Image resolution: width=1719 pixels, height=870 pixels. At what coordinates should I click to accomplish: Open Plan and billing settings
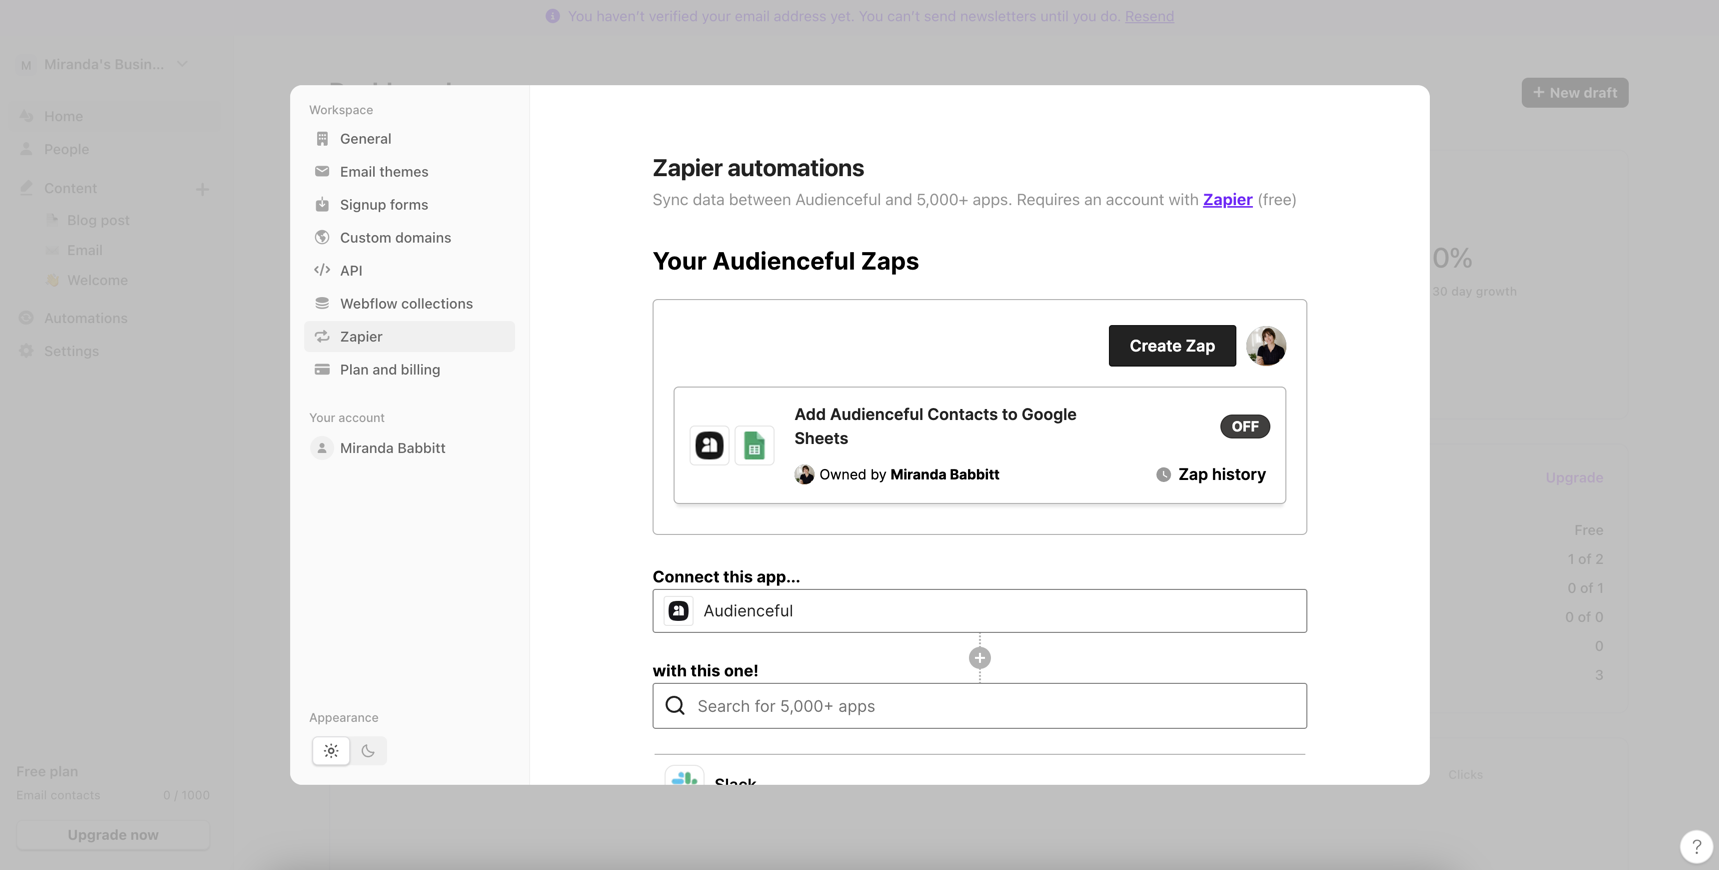coord(389,369)
